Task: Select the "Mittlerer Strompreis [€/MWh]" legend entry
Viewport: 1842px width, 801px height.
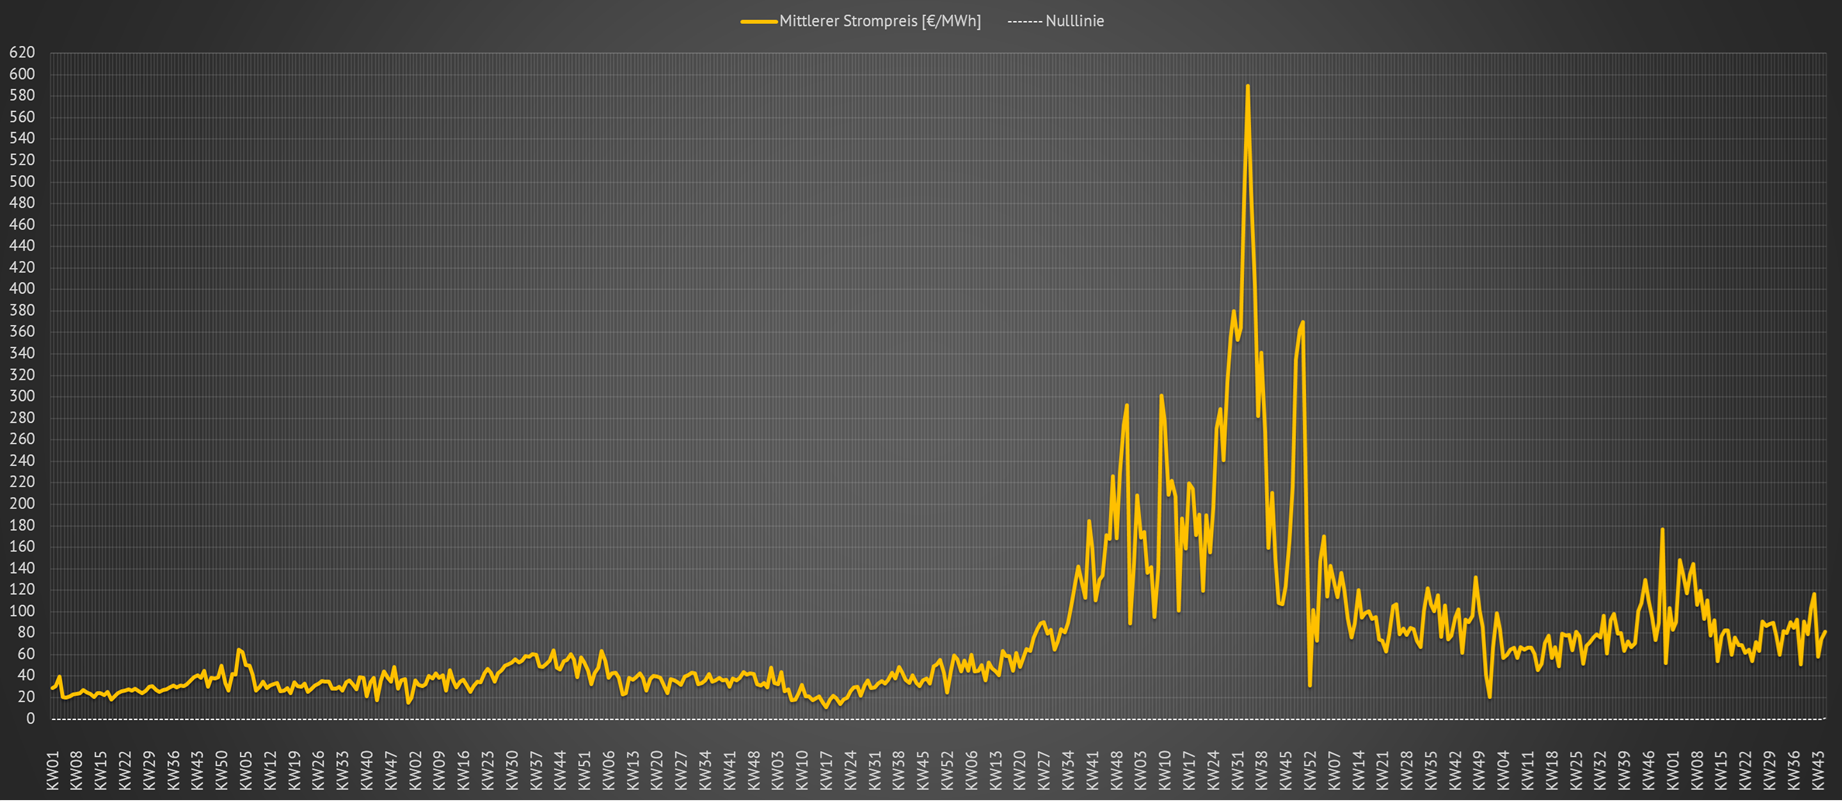Action: coord(879,21)
